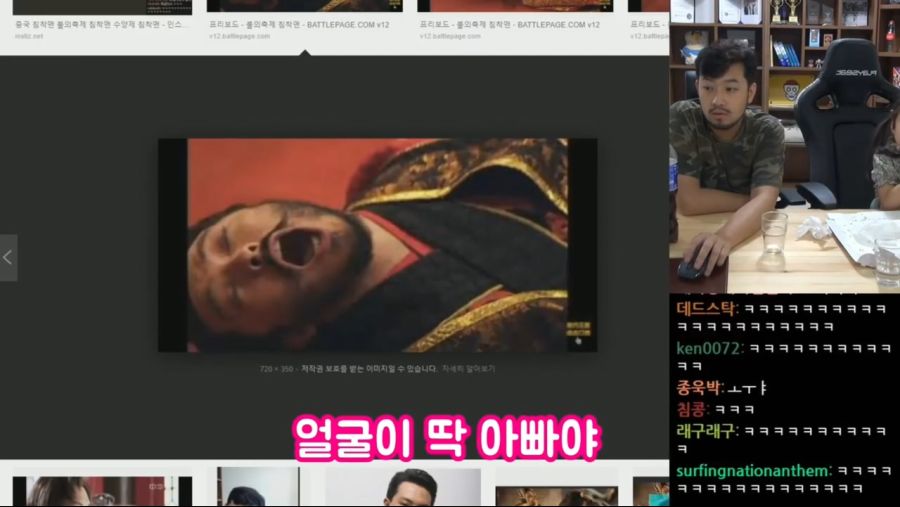The width and height of the screenshot is (900, 507).
Task: Click 'surfingnationanthem' in the chat overlay
Action: (x=752, y=470)
